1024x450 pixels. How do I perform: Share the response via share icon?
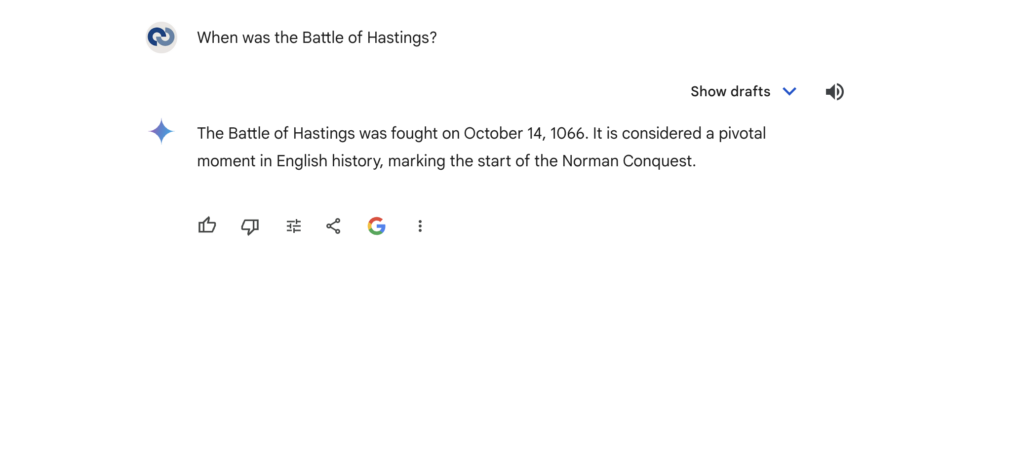coord(334,226)
